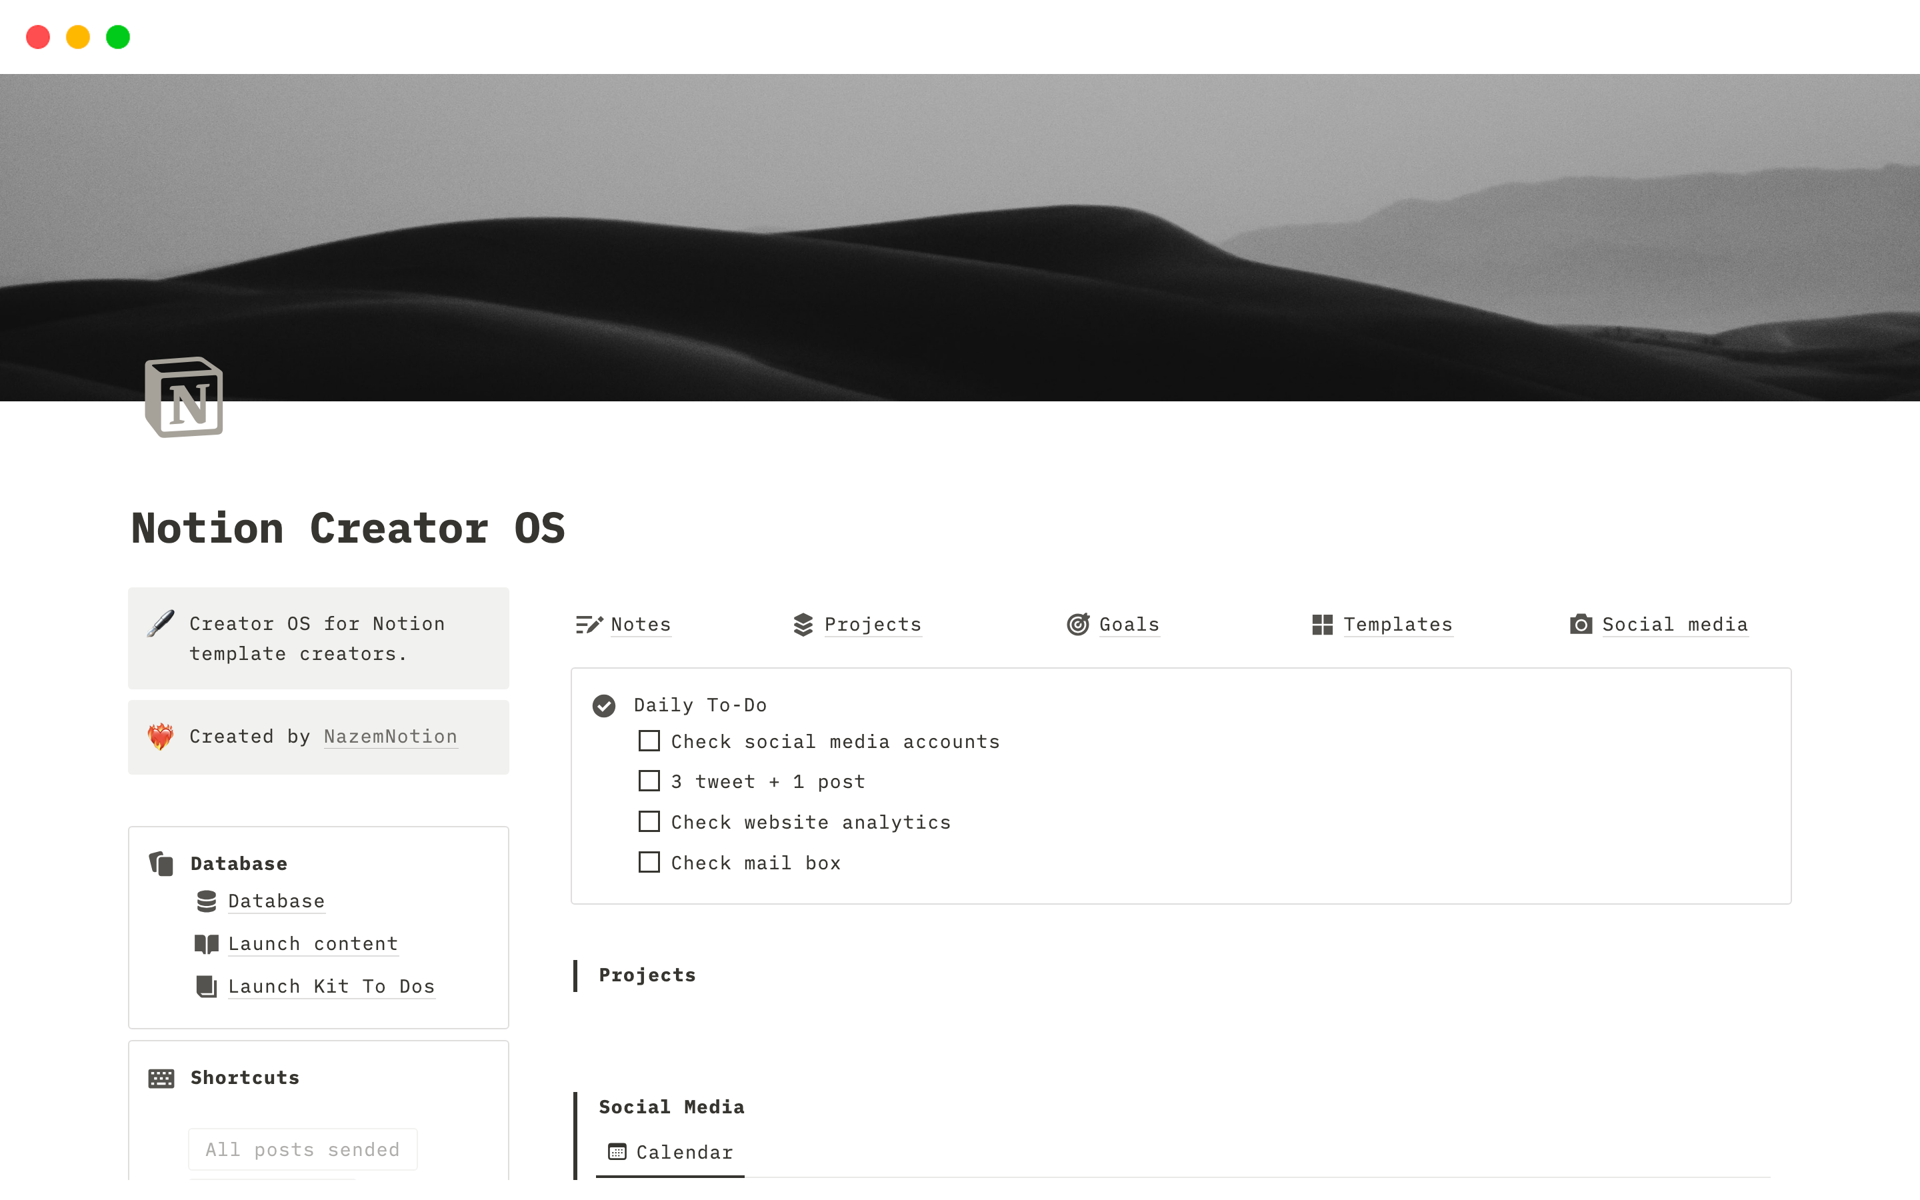Image resolution: width=1920 pixels, height=1200 pixels.
Task: Click the Social Media icon in top navigation
Action: click(1579, 625)
